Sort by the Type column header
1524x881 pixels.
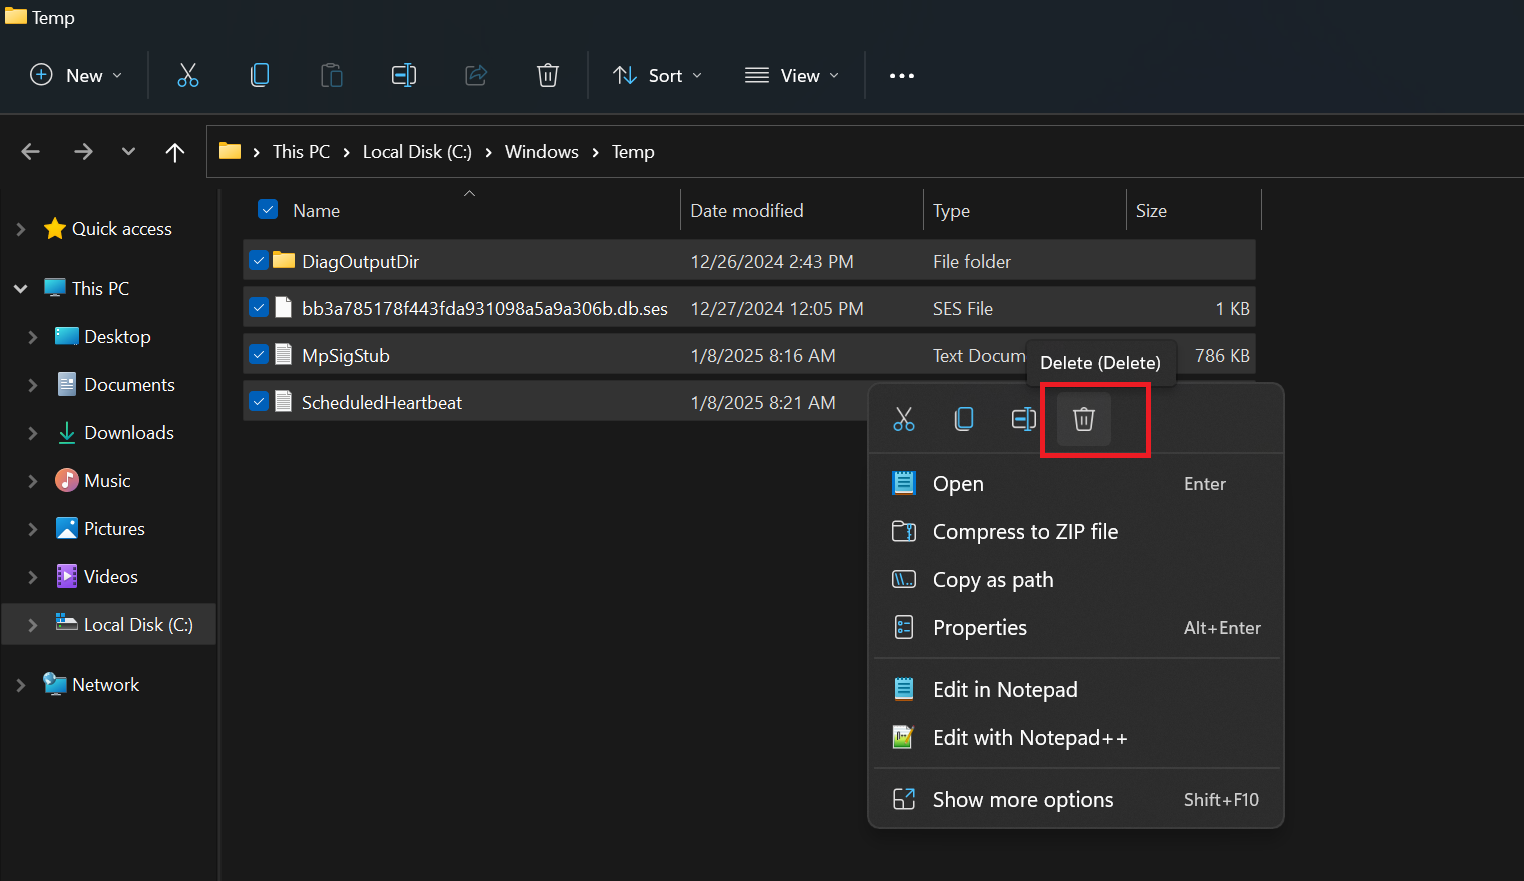point(951,211)
